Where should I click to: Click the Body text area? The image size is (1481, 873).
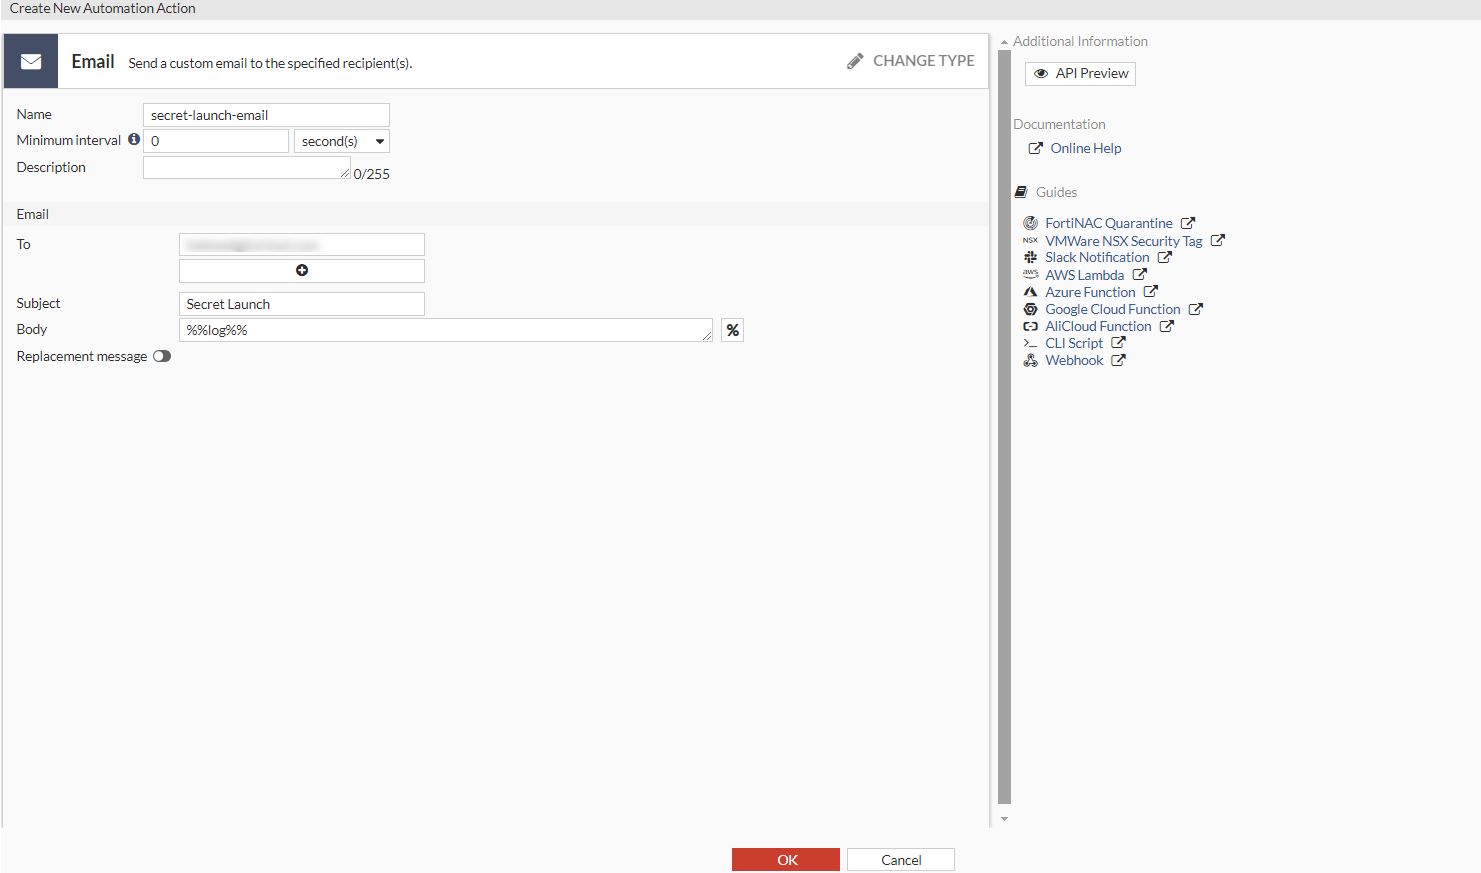pyautogui.click(x=446, y=330)
